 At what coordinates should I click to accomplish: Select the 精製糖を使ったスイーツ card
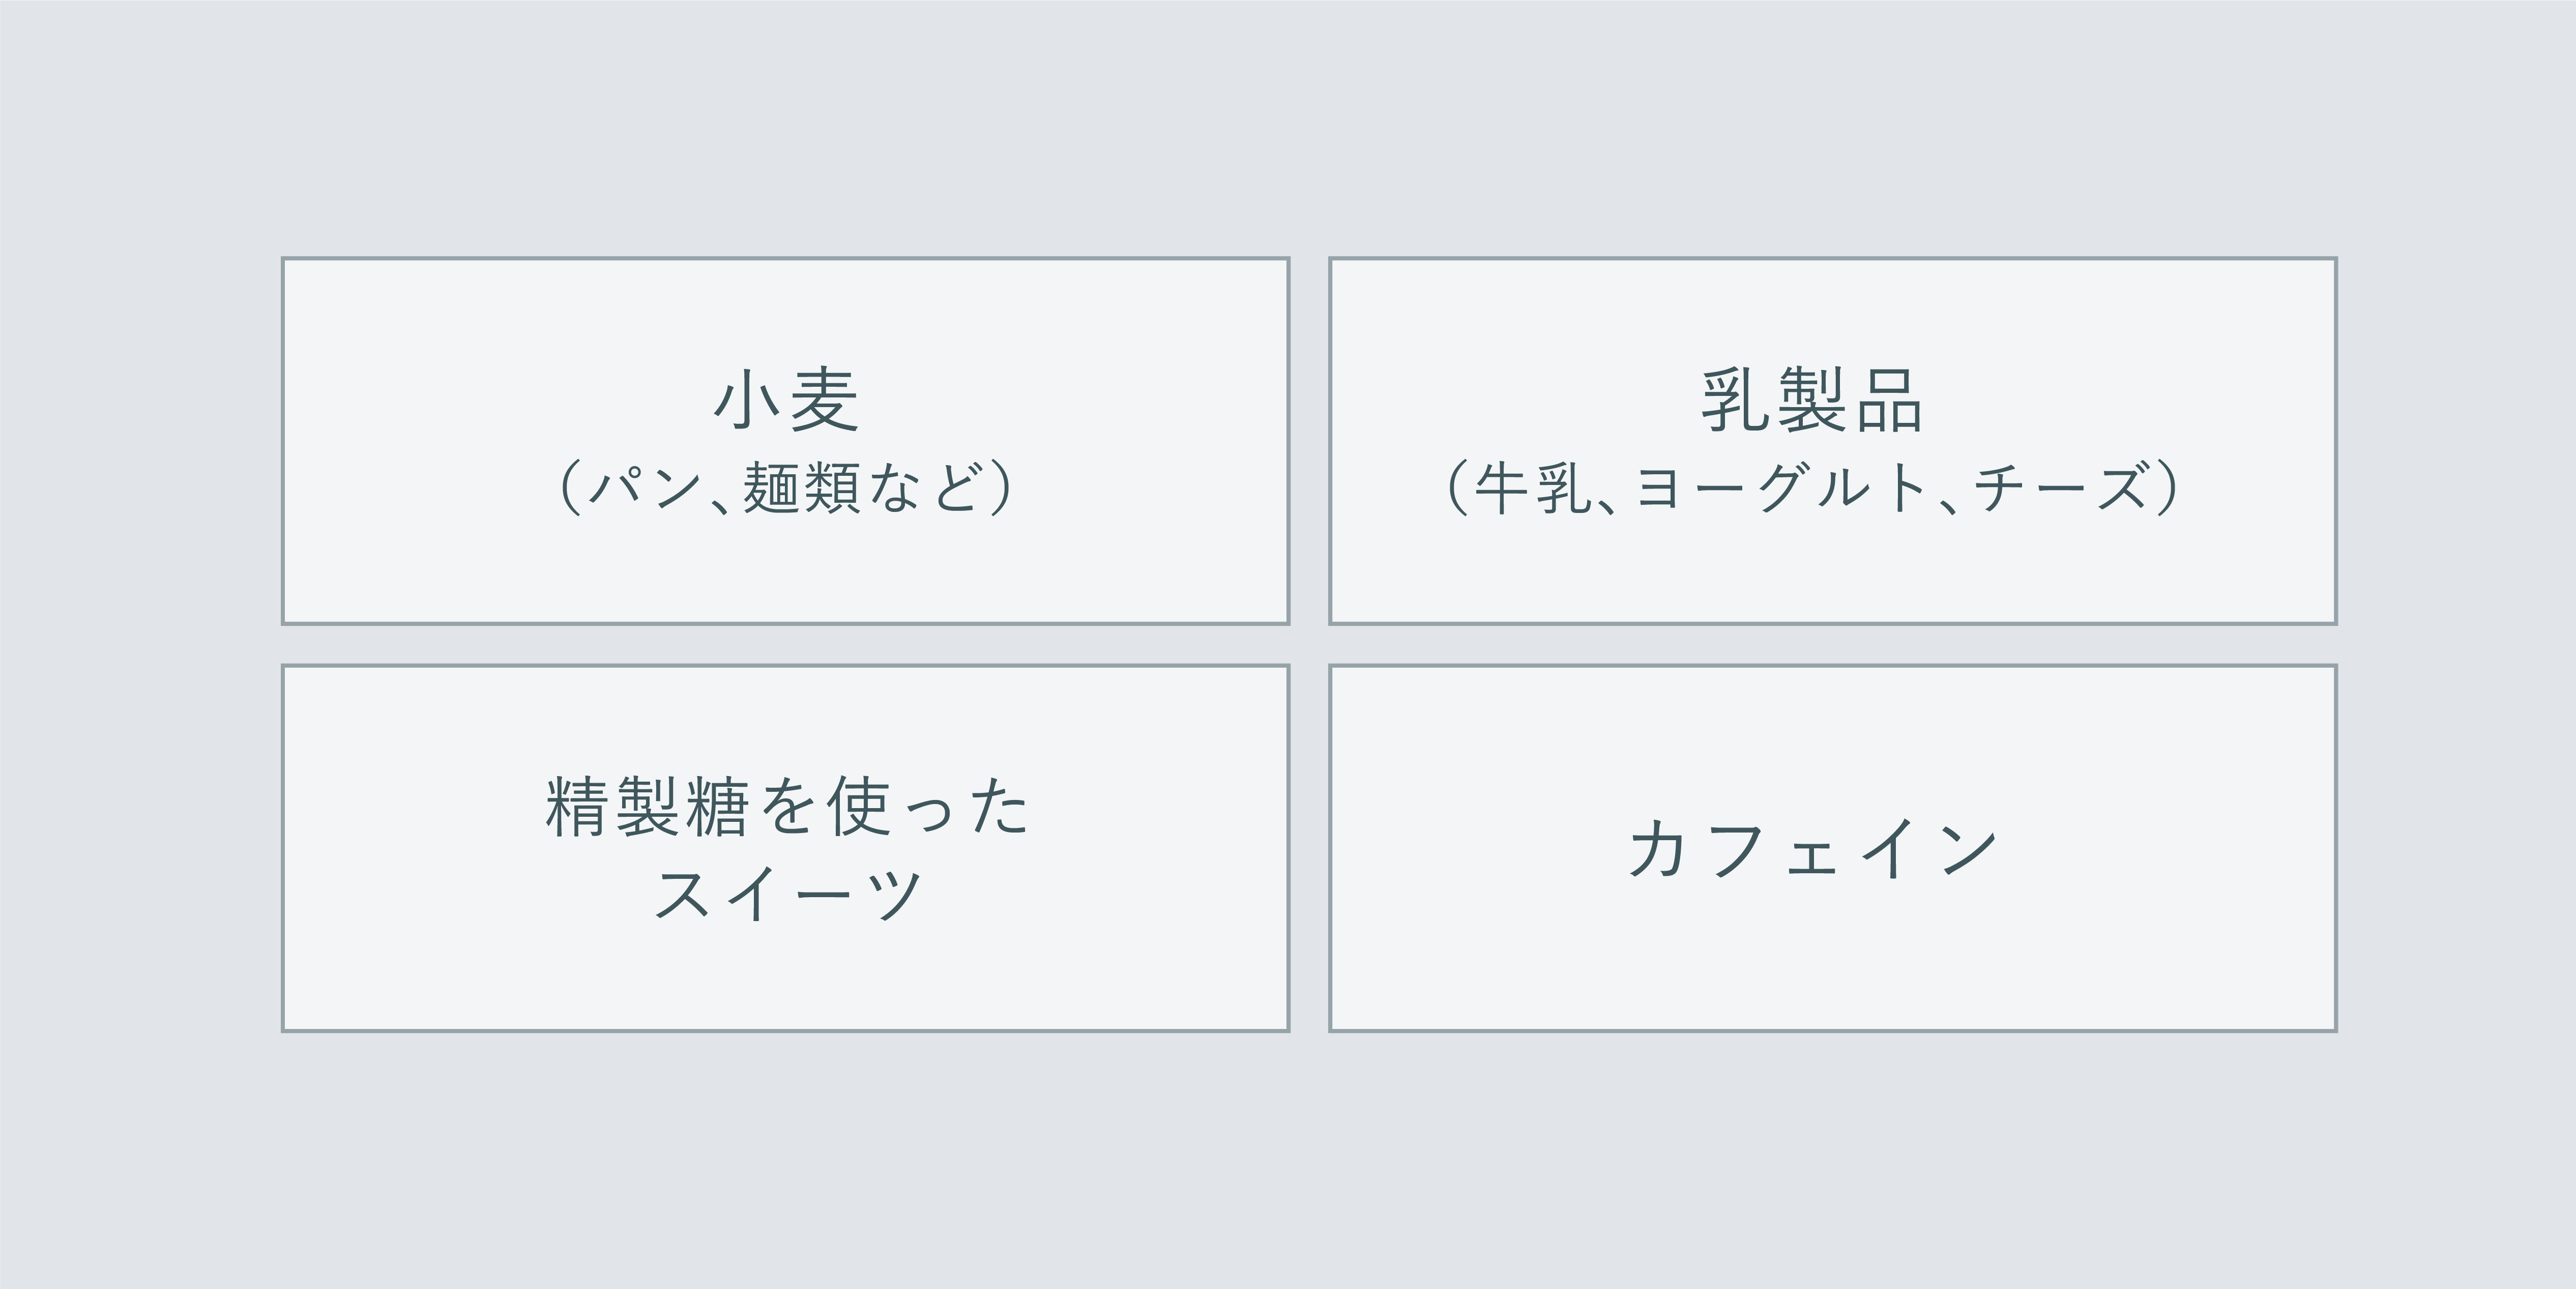(785, 980)
